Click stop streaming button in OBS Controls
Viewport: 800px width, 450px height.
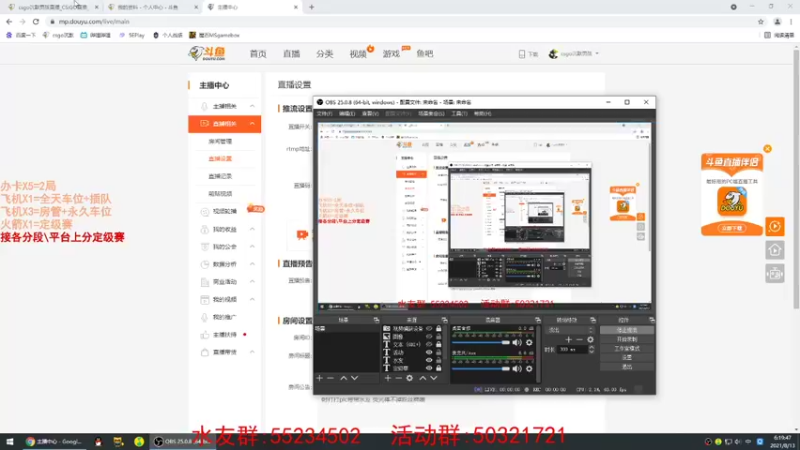point(627,330)
